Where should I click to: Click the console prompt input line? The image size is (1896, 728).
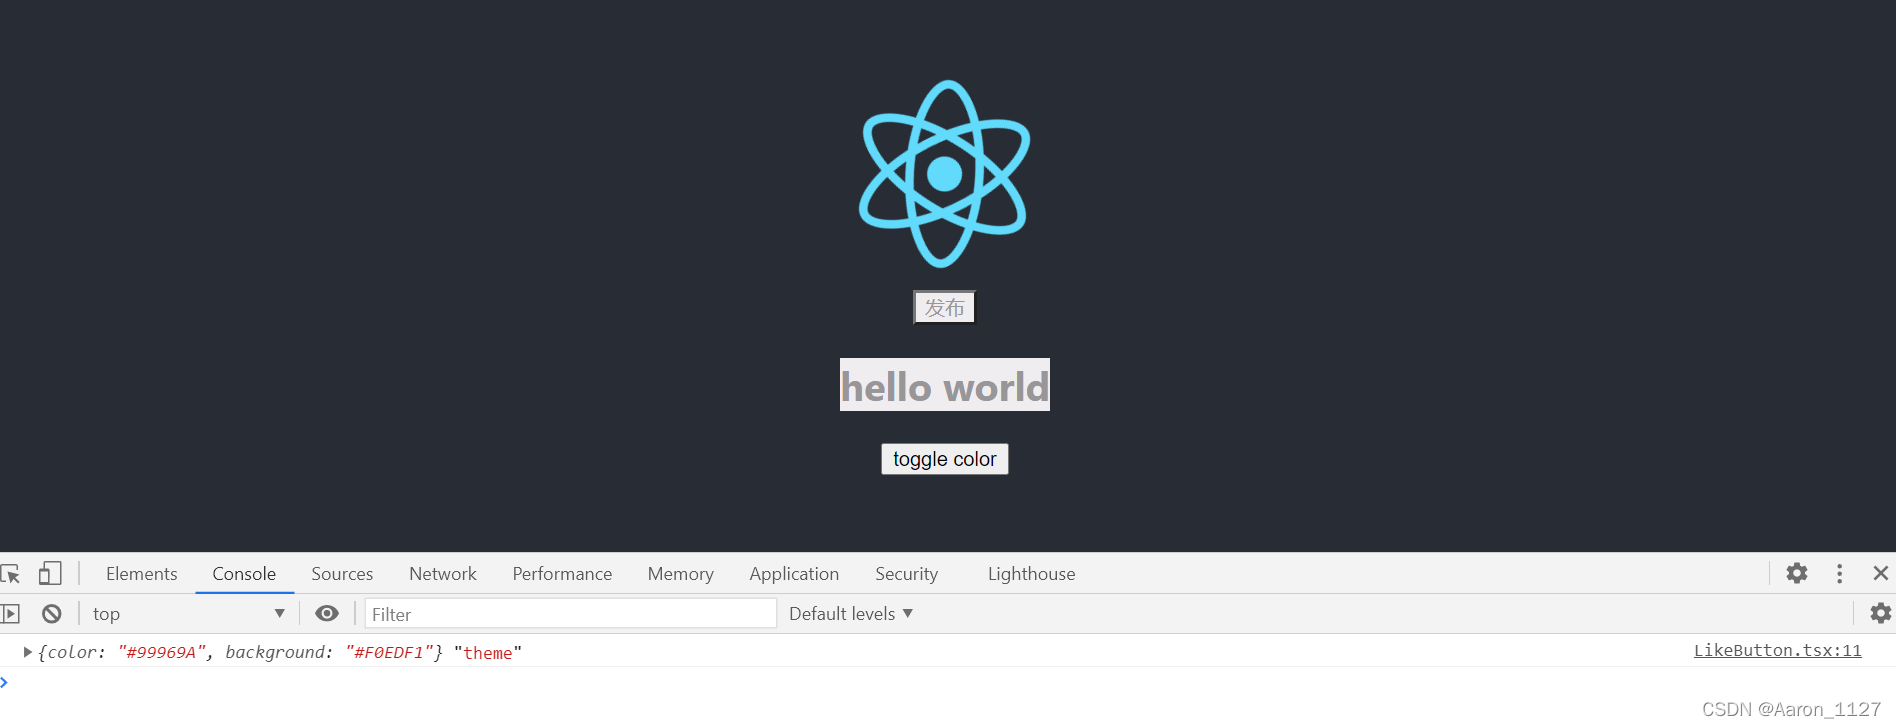click(x=948, y=683)
